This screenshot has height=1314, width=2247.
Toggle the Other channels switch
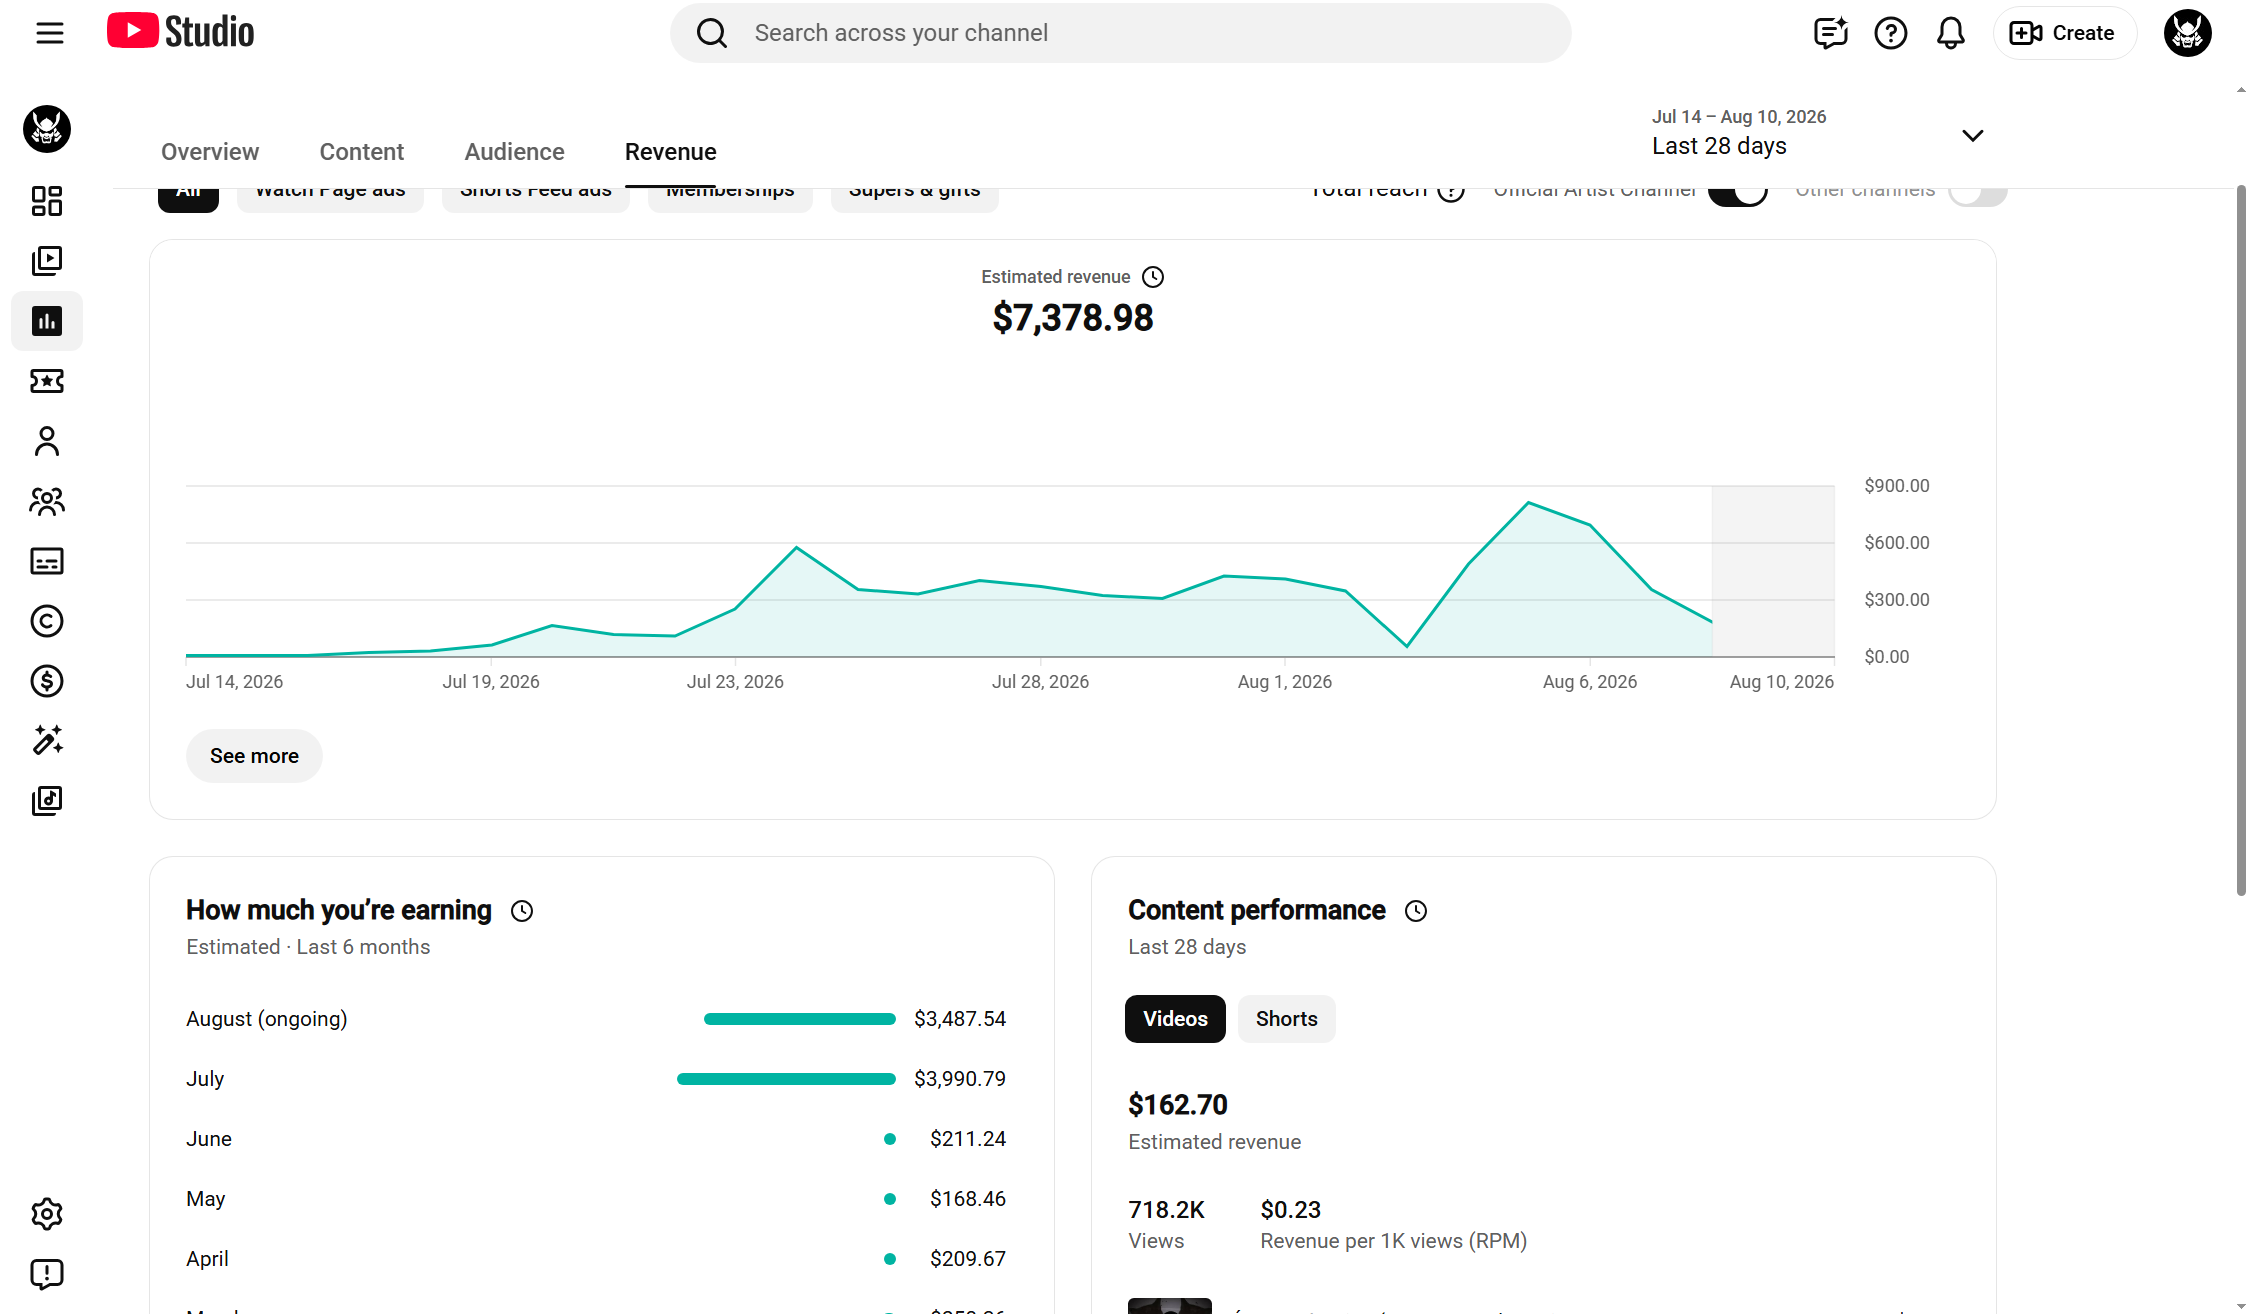[1977, 190]
